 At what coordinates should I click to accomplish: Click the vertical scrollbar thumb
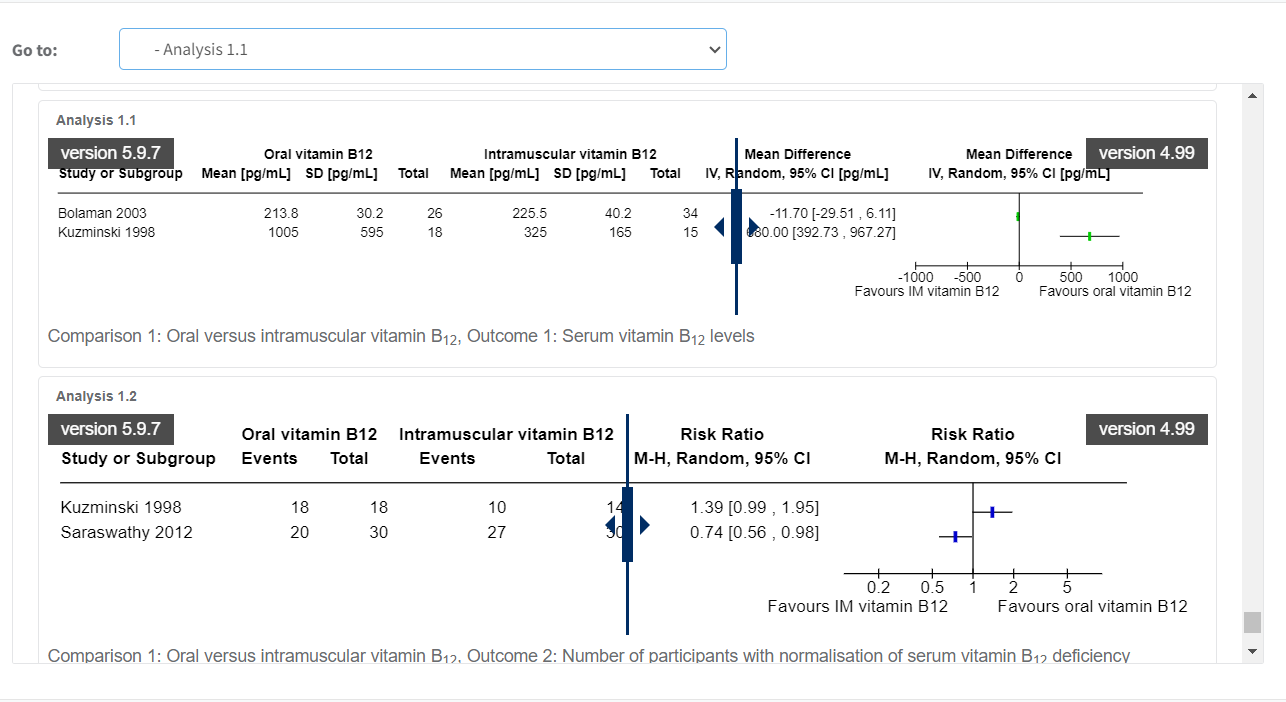1252,622
